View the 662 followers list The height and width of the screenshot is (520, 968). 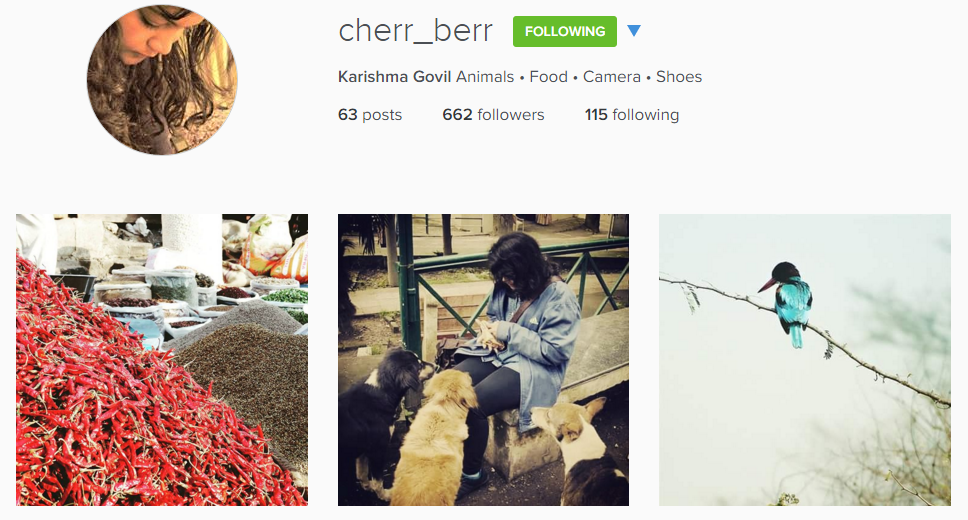(493, 115)
